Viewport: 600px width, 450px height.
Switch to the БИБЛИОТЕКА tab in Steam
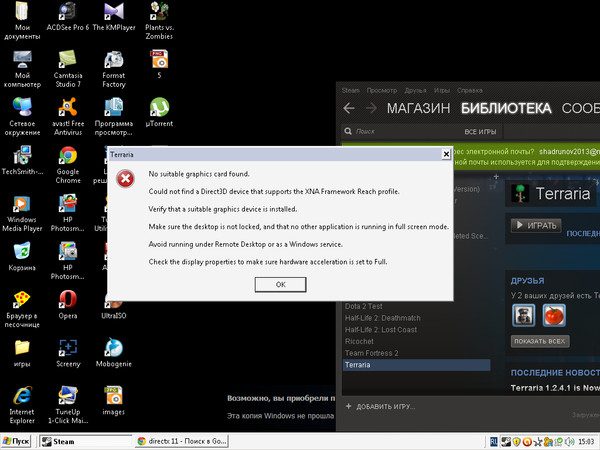(506, 108)
